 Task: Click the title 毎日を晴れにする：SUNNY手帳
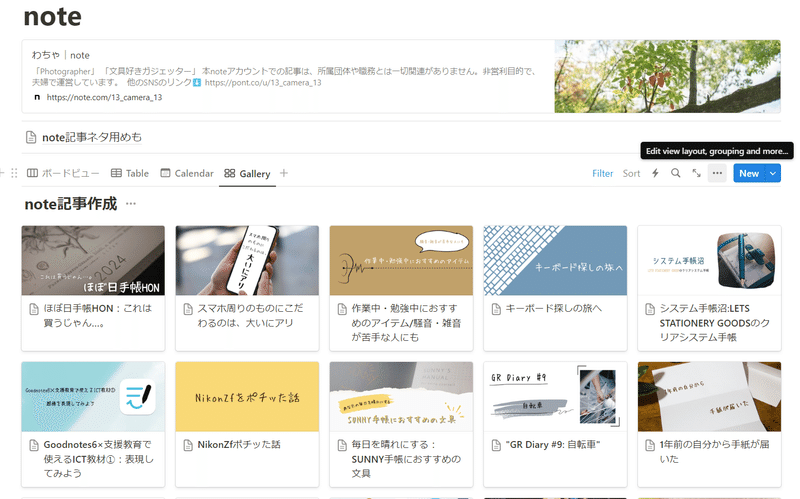pos(406,459)
